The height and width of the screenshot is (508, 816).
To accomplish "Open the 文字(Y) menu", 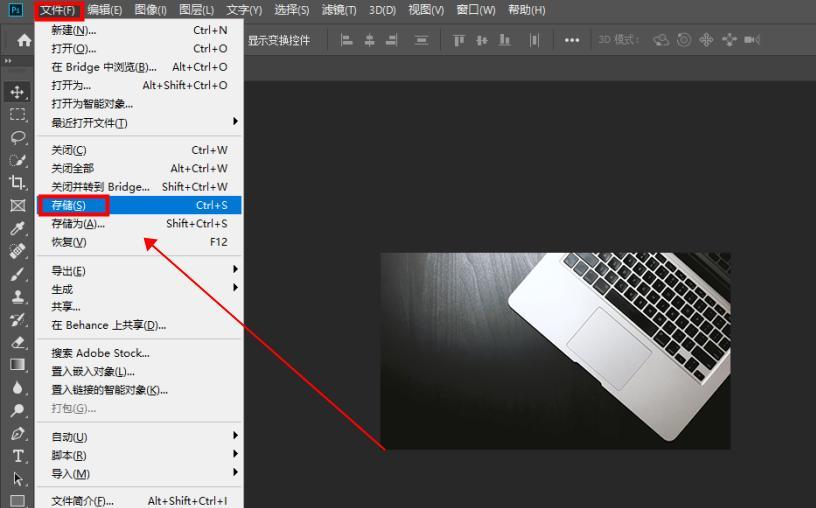I will [x=244, y=10].
